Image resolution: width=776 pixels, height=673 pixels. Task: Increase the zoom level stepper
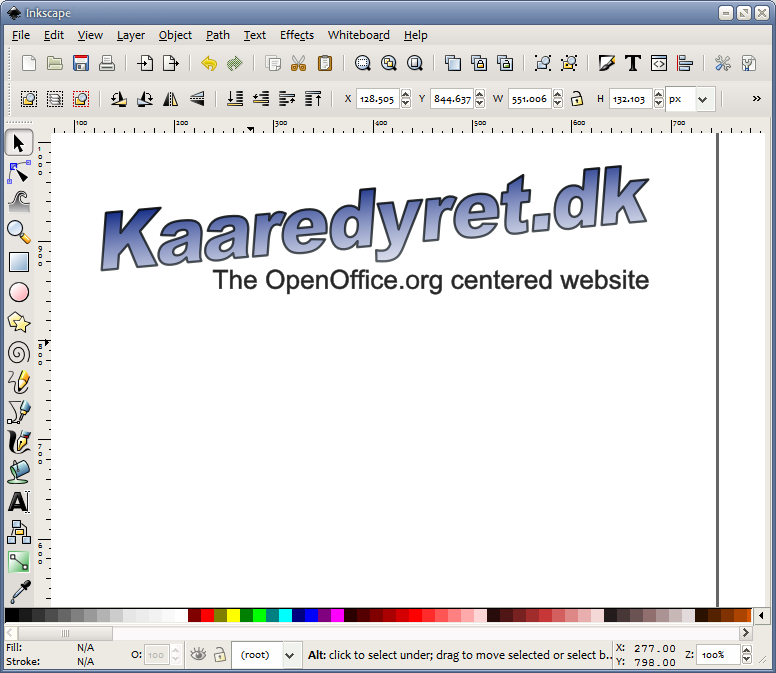coord(747,650)
